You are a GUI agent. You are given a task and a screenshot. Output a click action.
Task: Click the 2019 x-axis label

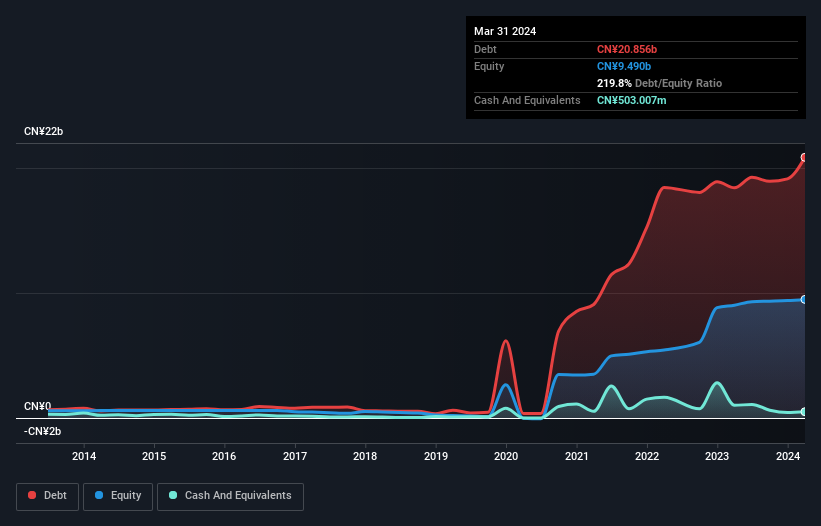[x=436, y=456]
